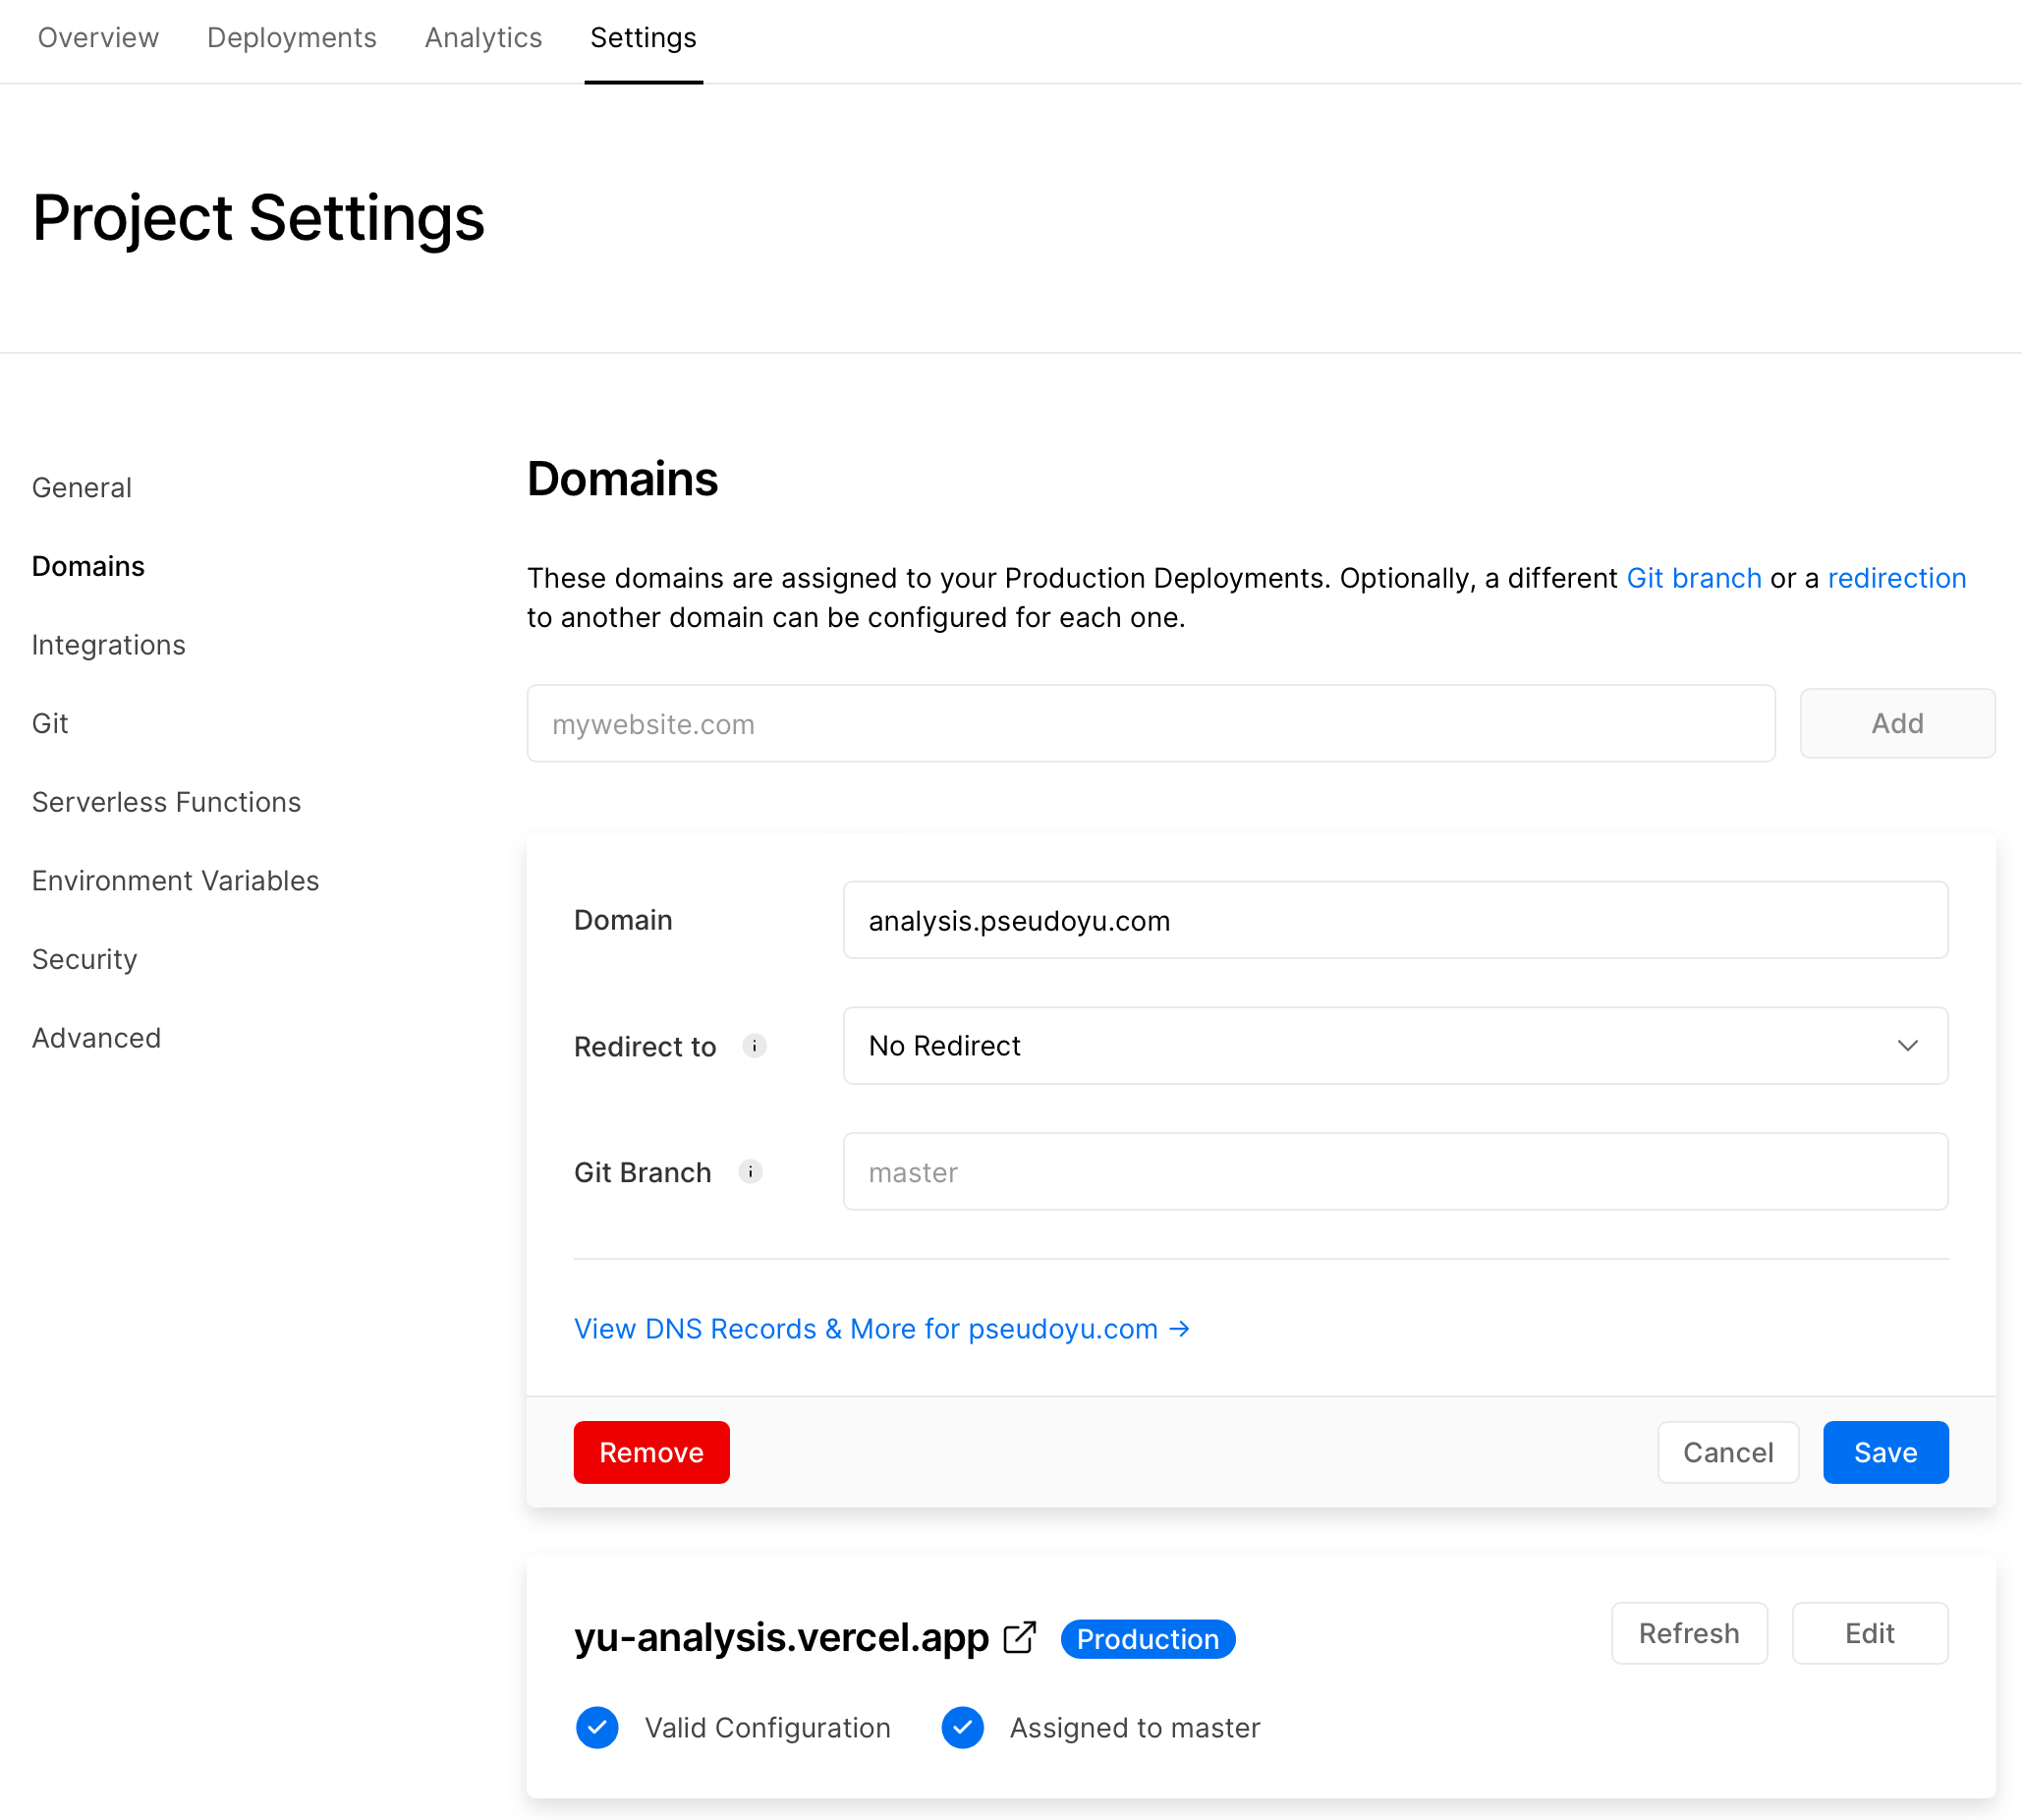Focus the mywebsite.com domain input
Viewport: 2022px width, 1820px height.
pos(1150,724)
